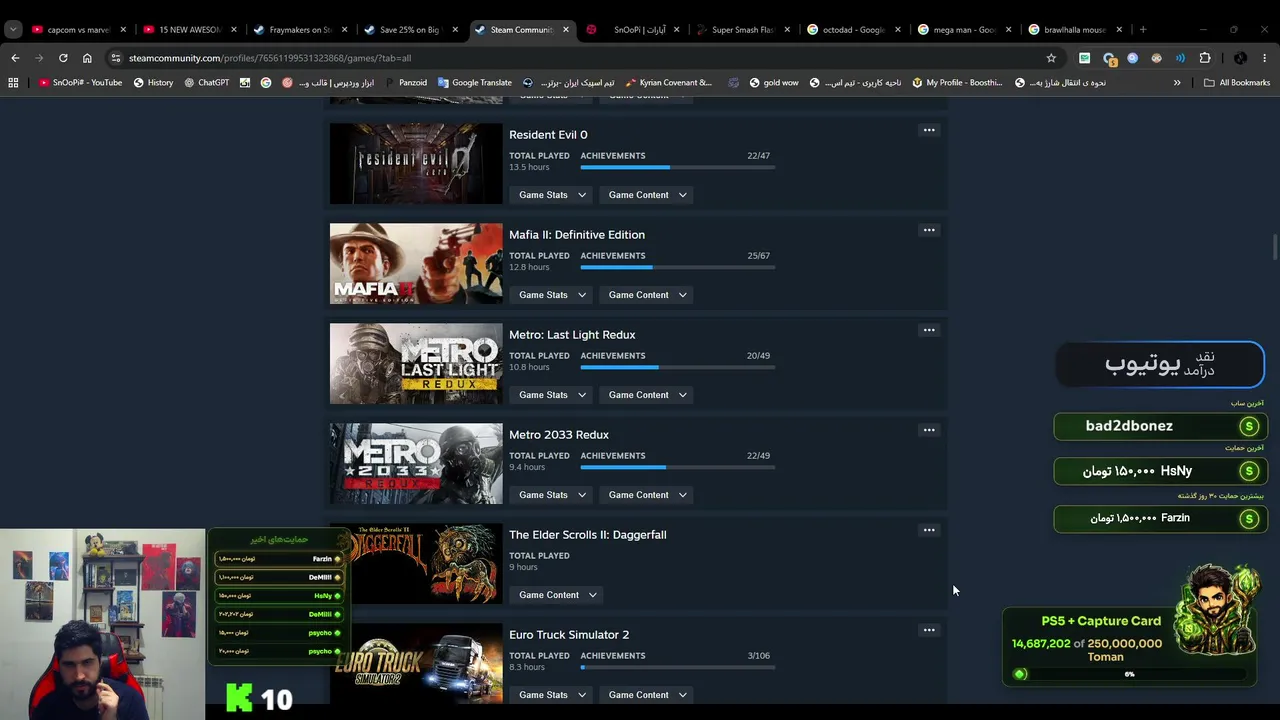Image resolution: width=1280 pixels, height=720 pixels.
Task: Click the green-screen extension icon
Action: [x=1084, y=58]
